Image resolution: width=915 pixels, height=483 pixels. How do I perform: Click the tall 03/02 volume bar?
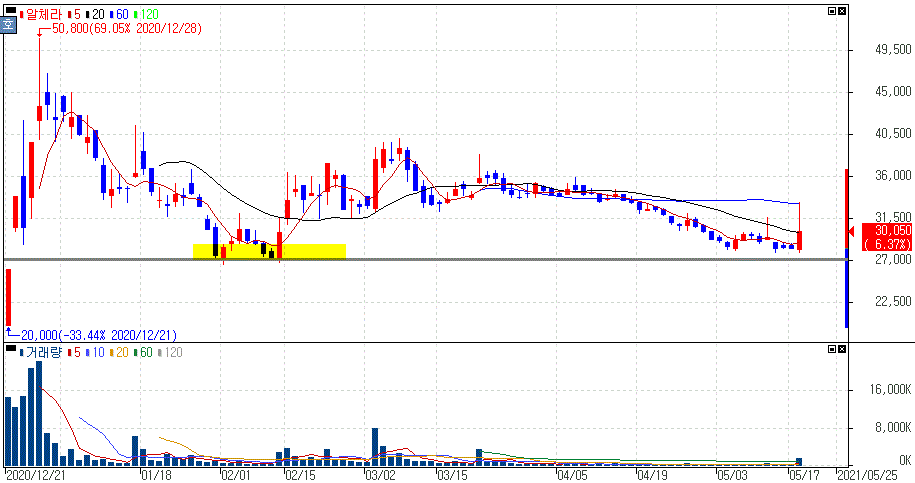click(375, 447)
